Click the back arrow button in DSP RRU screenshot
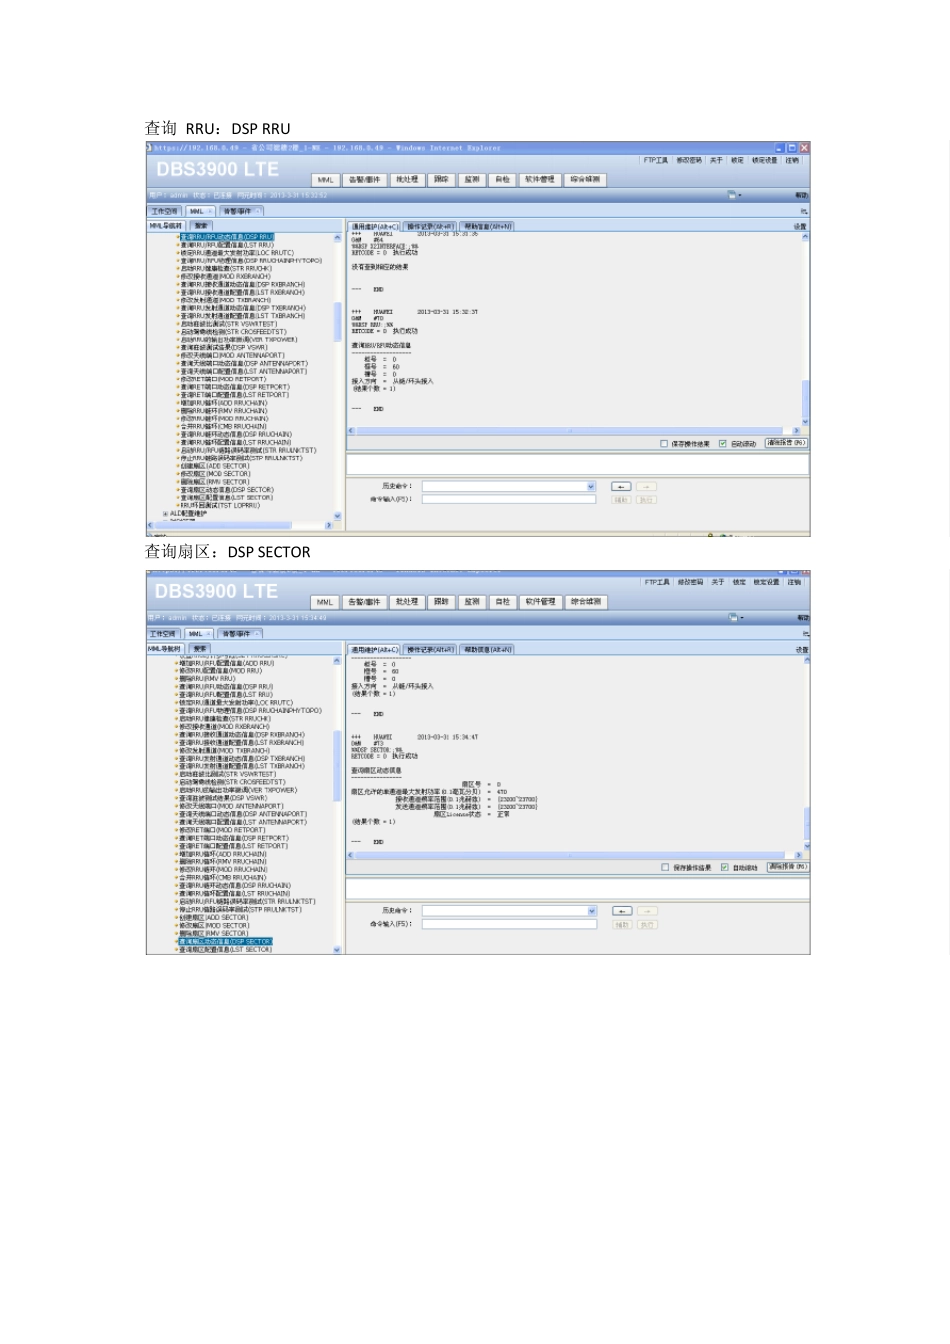 (x=621, y=487)
